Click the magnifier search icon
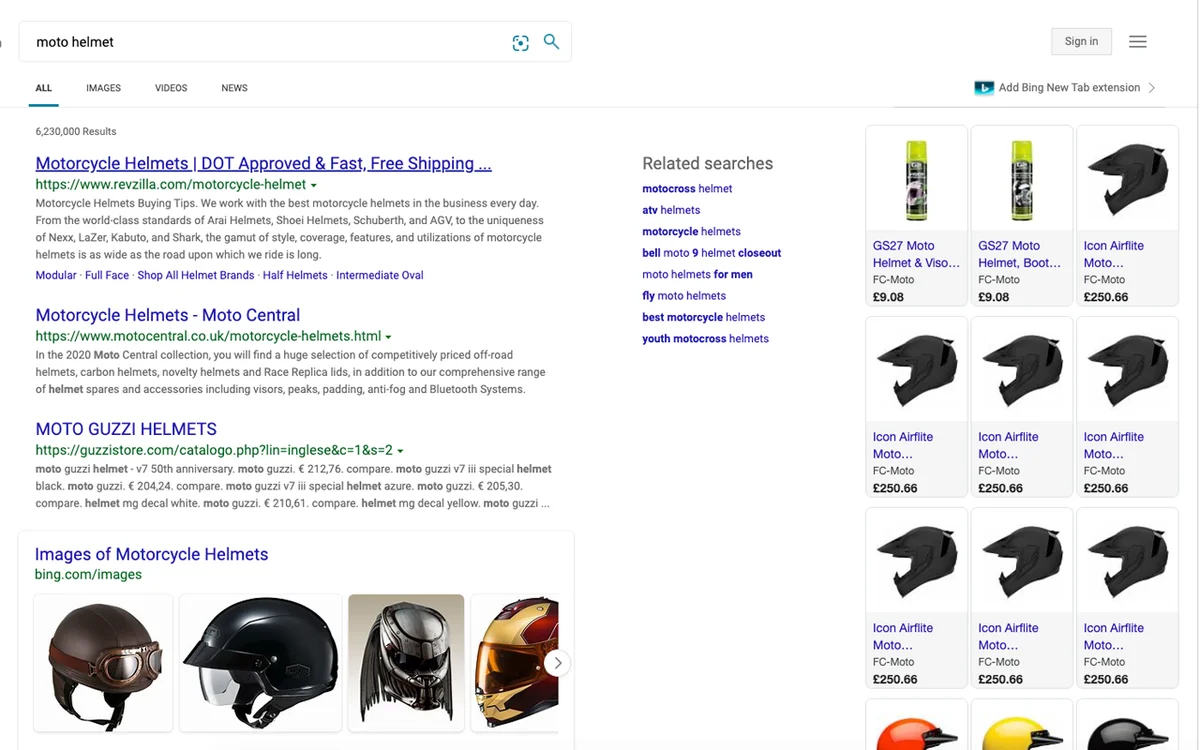This screenshot has height=750, width=1200. (x=551, y=42)
